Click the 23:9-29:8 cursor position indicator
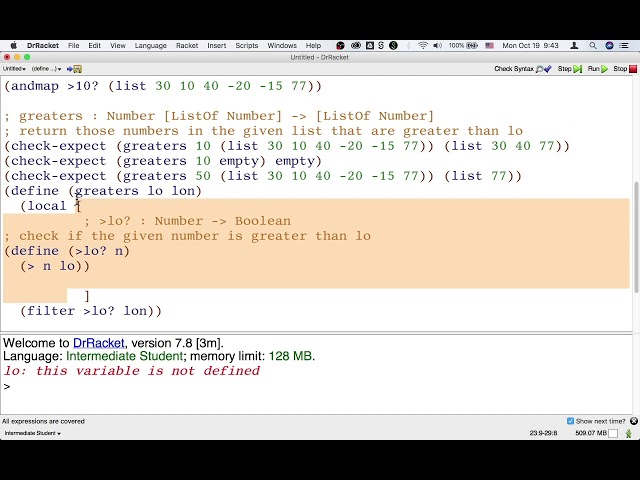This screenshot has height=480, width=640. [543, 433]
